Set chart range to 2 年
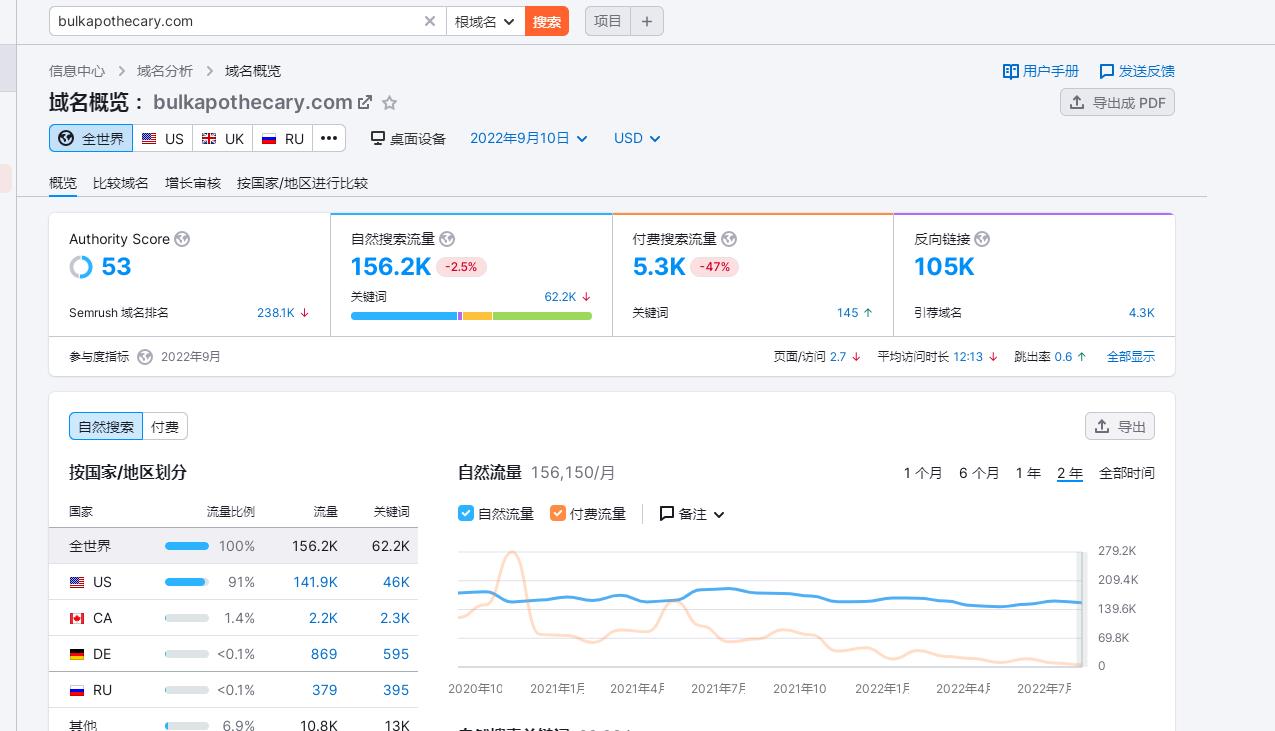 [1070, 473]
